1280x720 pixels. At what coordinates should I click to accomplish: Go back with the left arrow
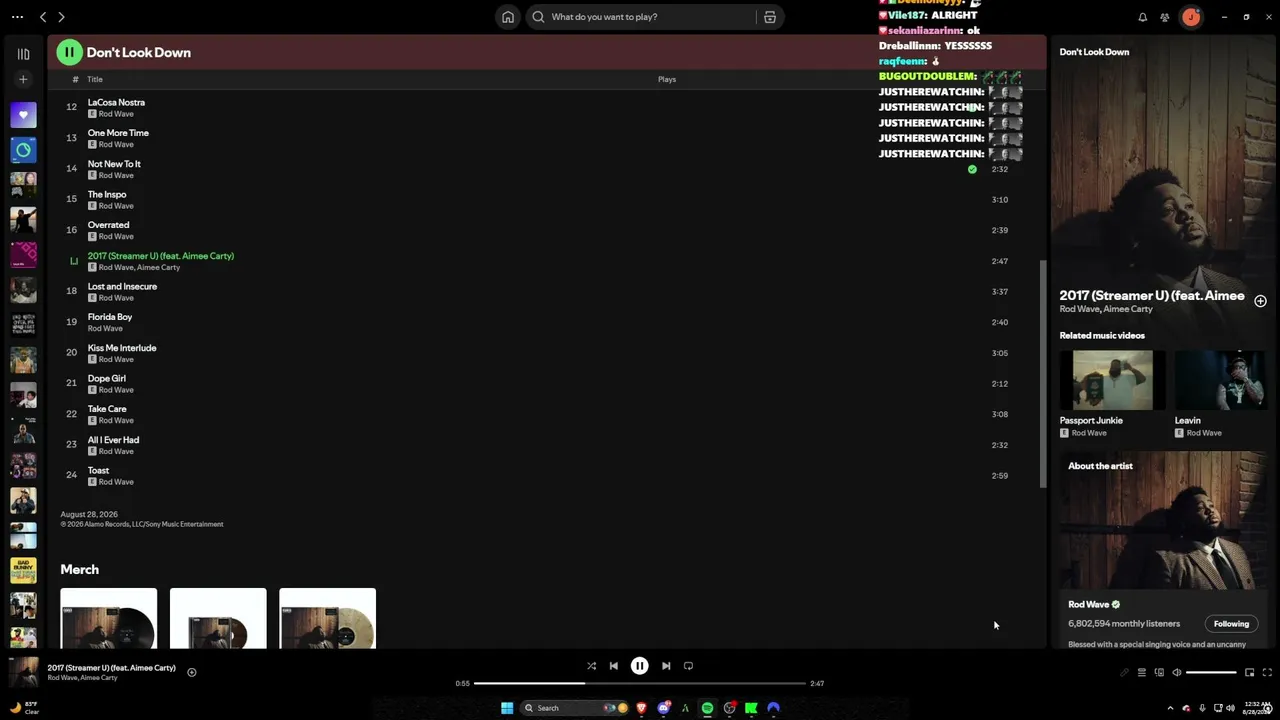tap(43, 17)
